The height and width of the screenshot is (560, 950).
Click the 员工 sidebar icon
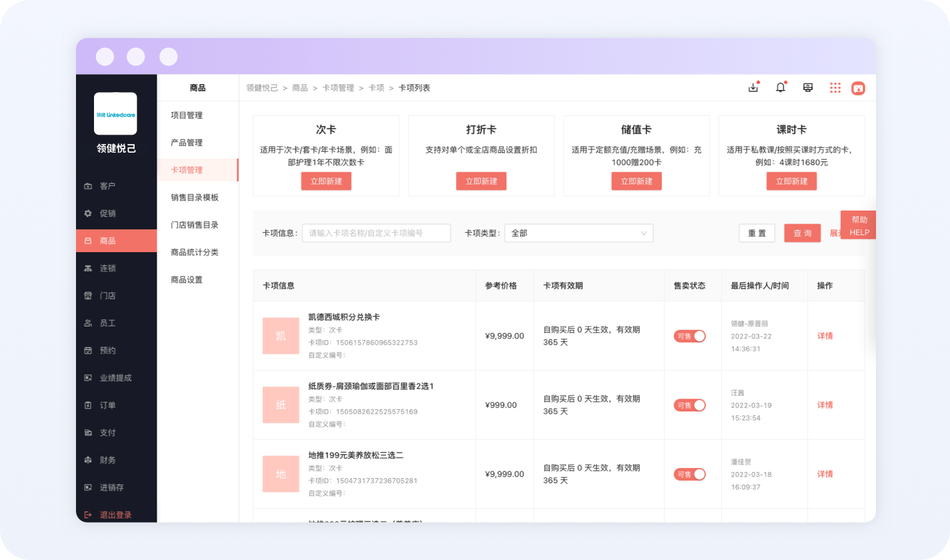(x=88, y=323)
